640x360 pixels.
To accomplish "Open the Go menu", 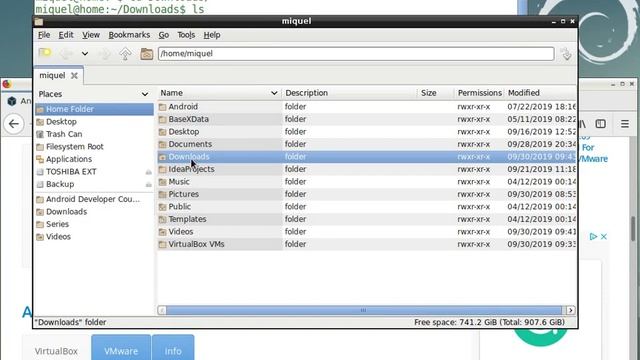I will [x=164, y=35].
